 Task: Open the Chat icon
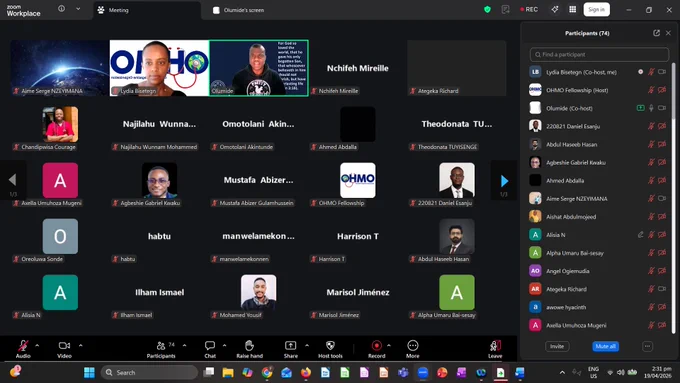pos(210,346)
